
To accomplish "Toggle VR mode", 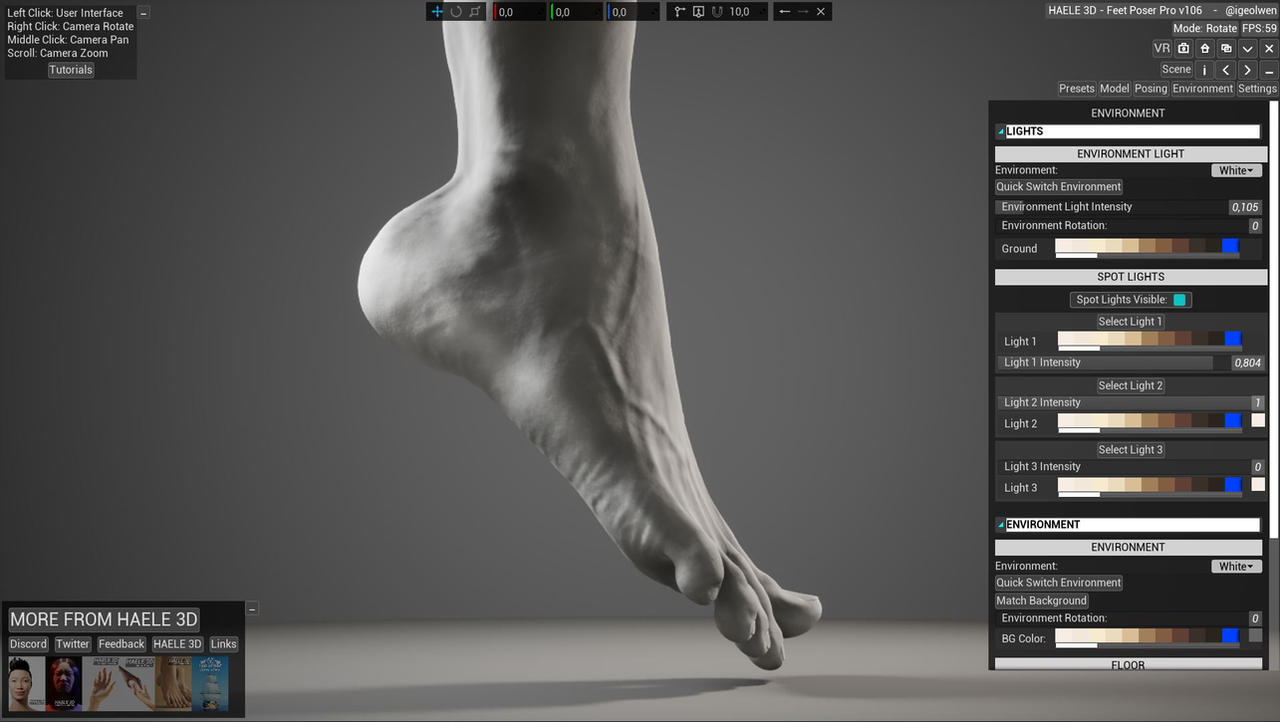I will 1162,48.
